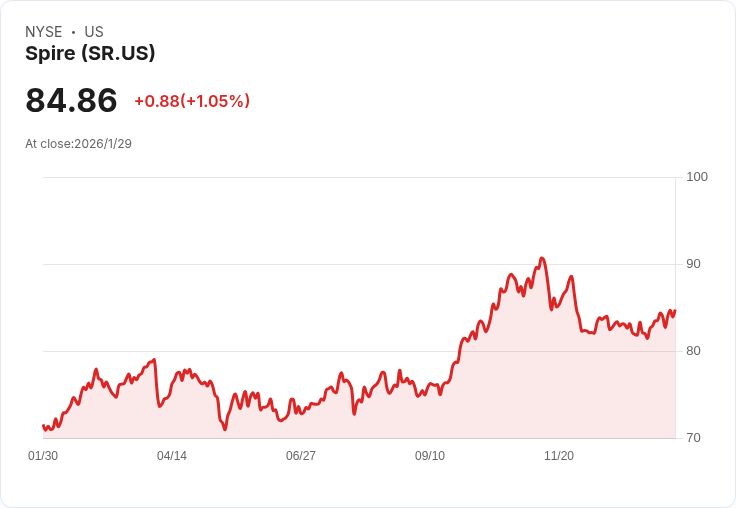The width and height of the screenshot is (736, 508).
Task: Click the highest peak of the price line
Action: [x=542, y=258]
